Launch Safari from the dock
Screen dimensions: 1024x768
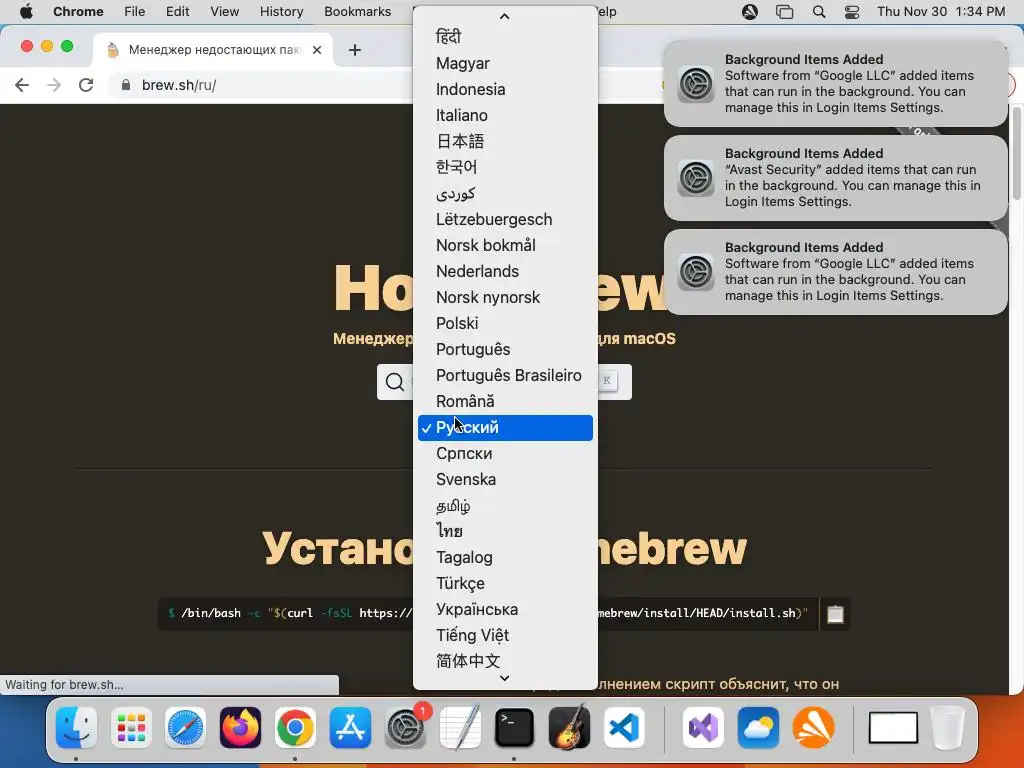[x=185, y=727]
